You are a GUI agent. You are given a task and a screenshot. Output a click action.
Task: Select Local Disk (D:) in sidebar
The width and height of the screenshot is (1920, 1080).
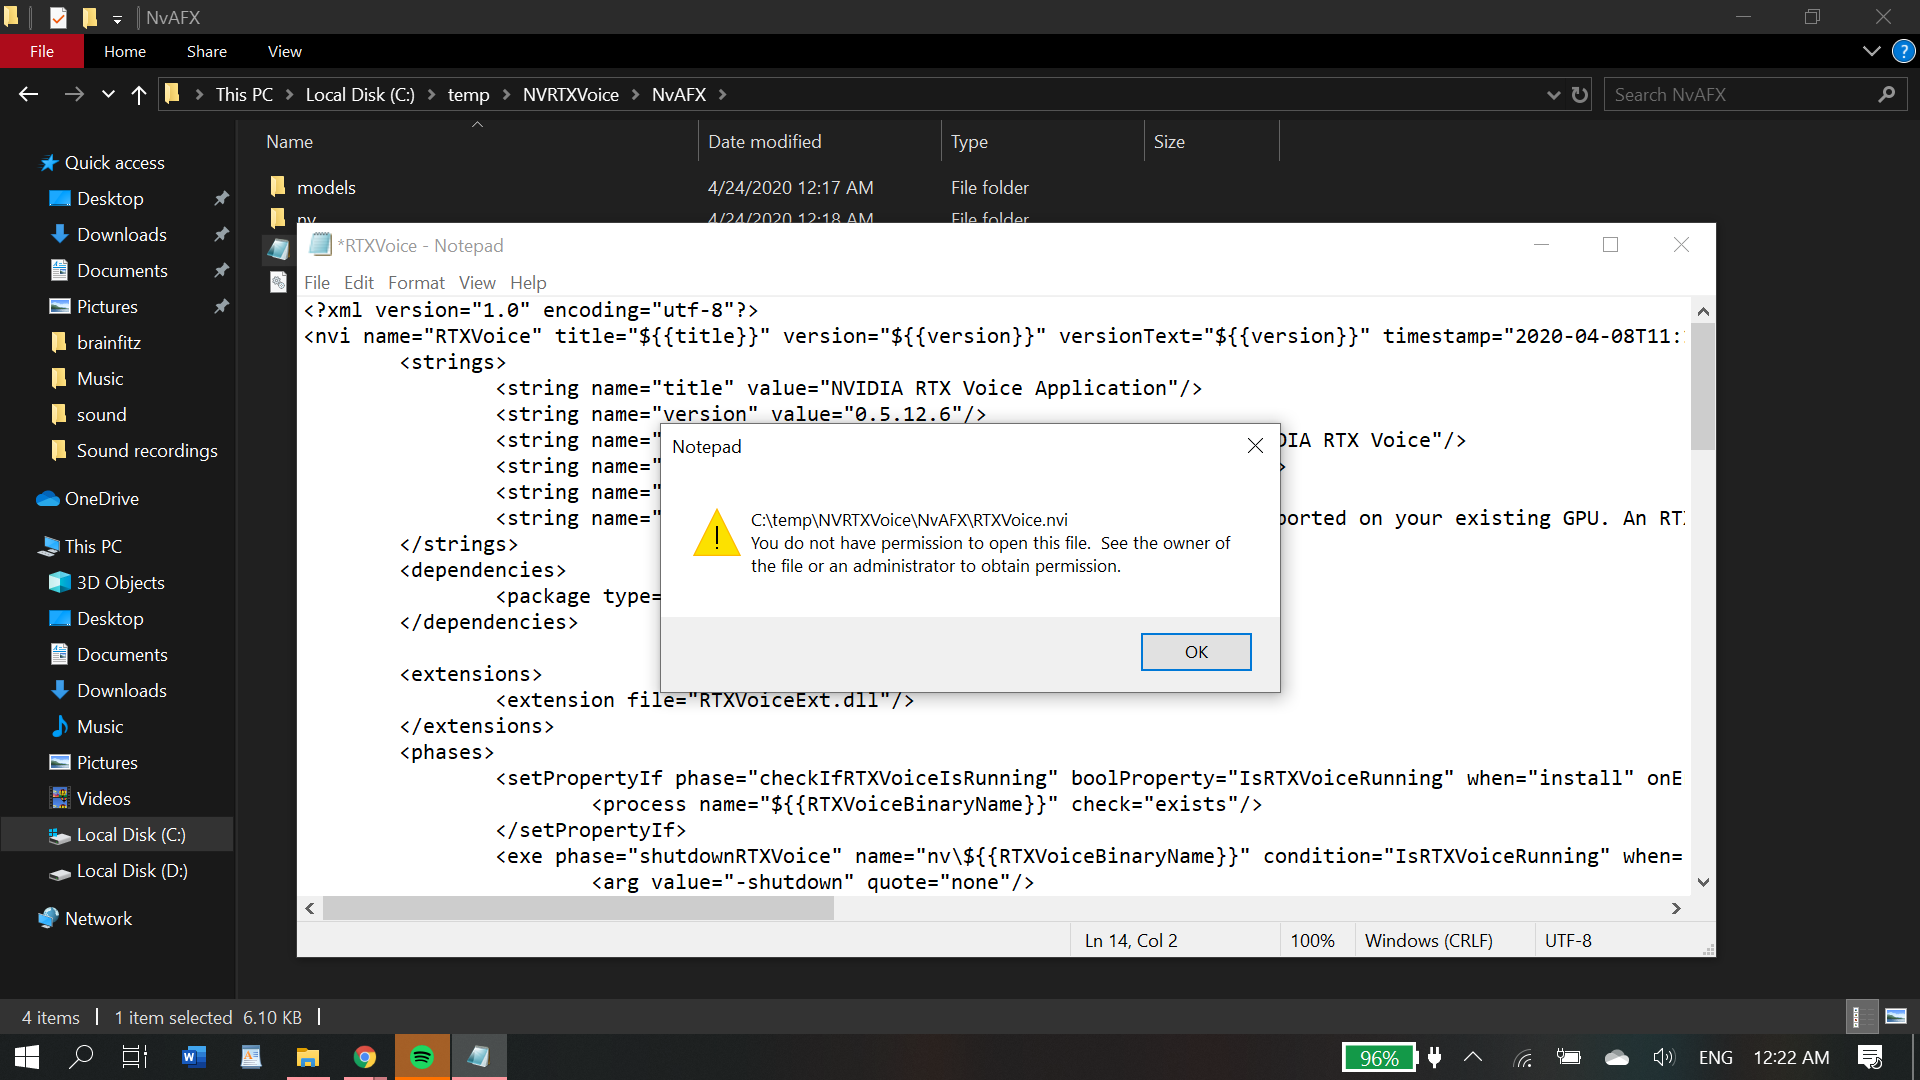coord(132,870)
